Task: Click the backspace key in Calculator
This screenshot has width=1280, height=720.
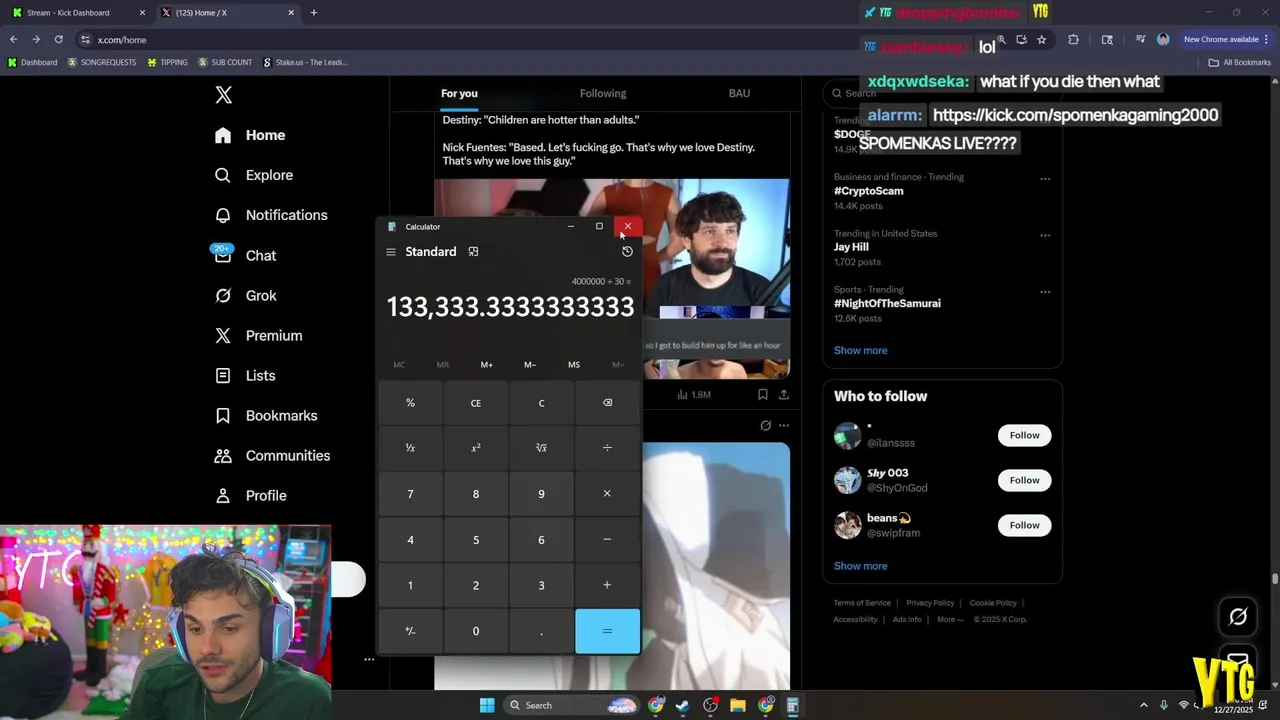Action: 607,403
